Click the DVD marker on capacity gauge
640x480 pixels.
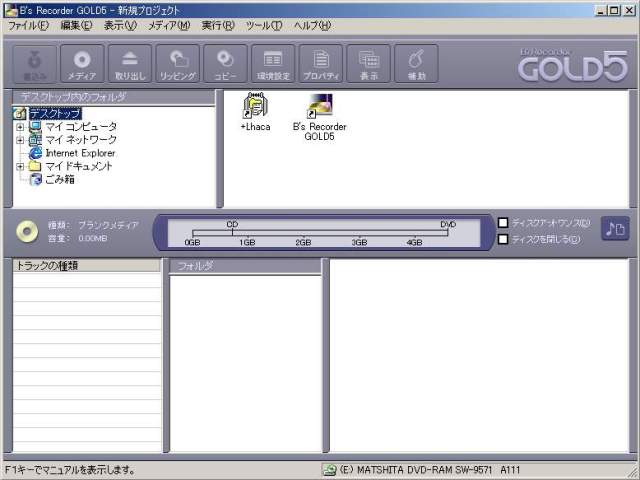(x=448, y=224)
